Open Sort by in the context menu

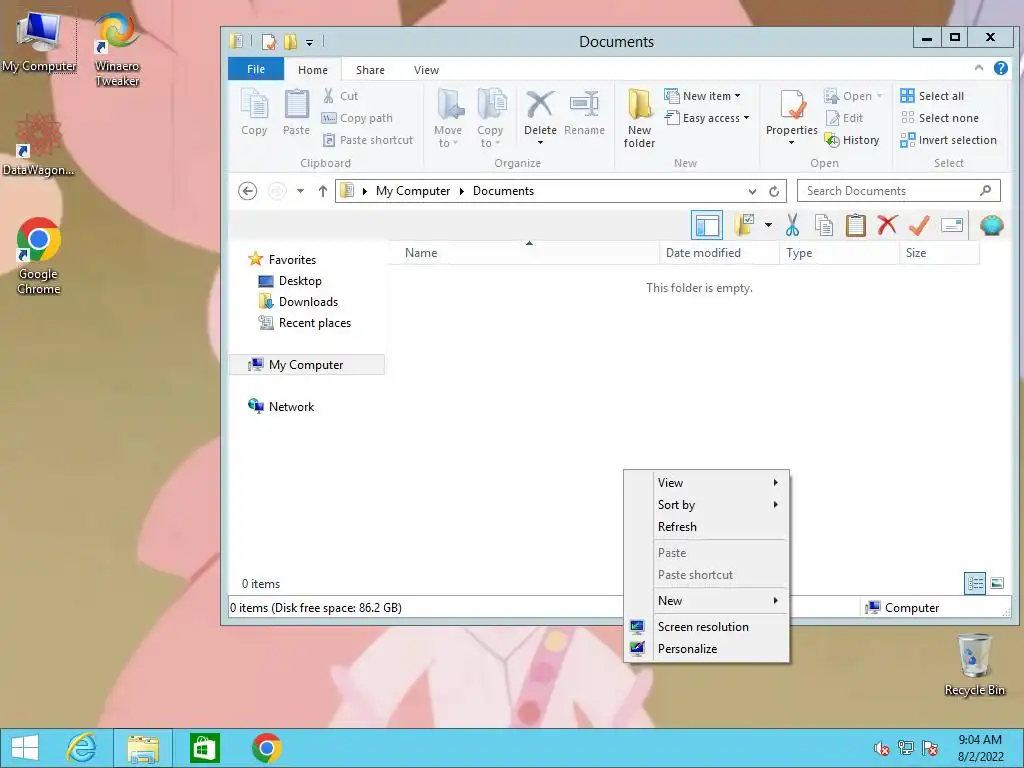[707, 505]
